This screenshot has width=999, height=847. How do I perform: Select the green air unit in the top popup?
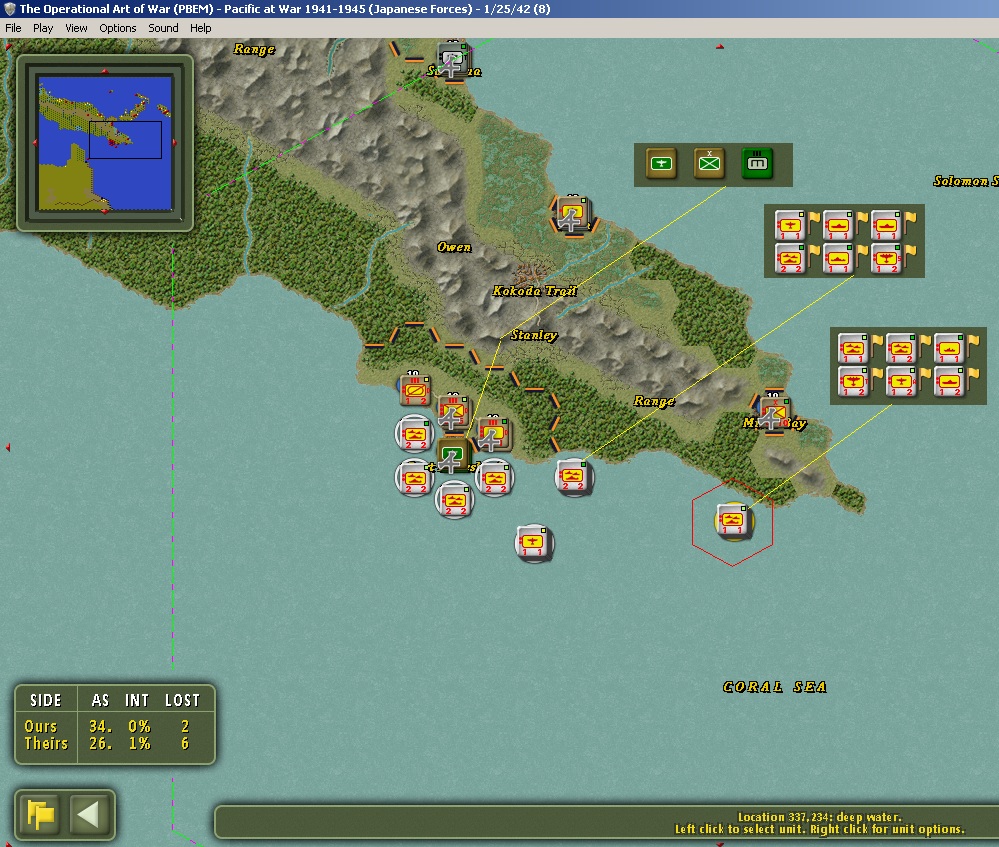point(661,164)
